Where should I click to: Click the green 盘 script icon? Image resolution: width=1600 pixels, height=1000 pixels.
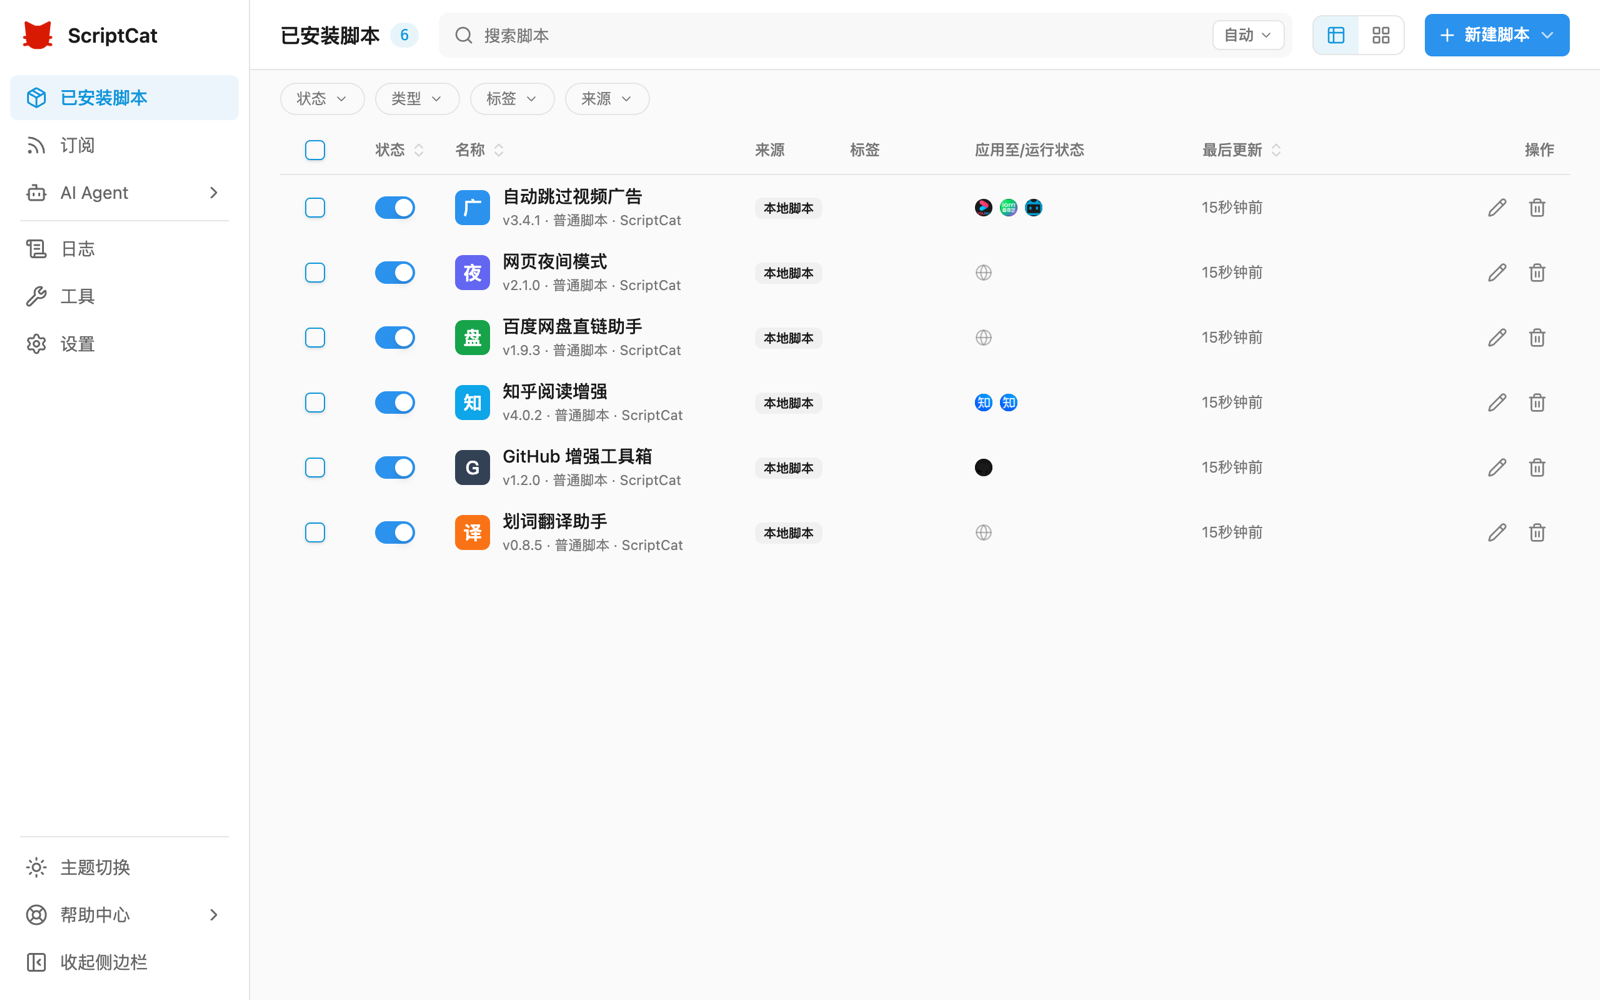(x=472, y=338)
